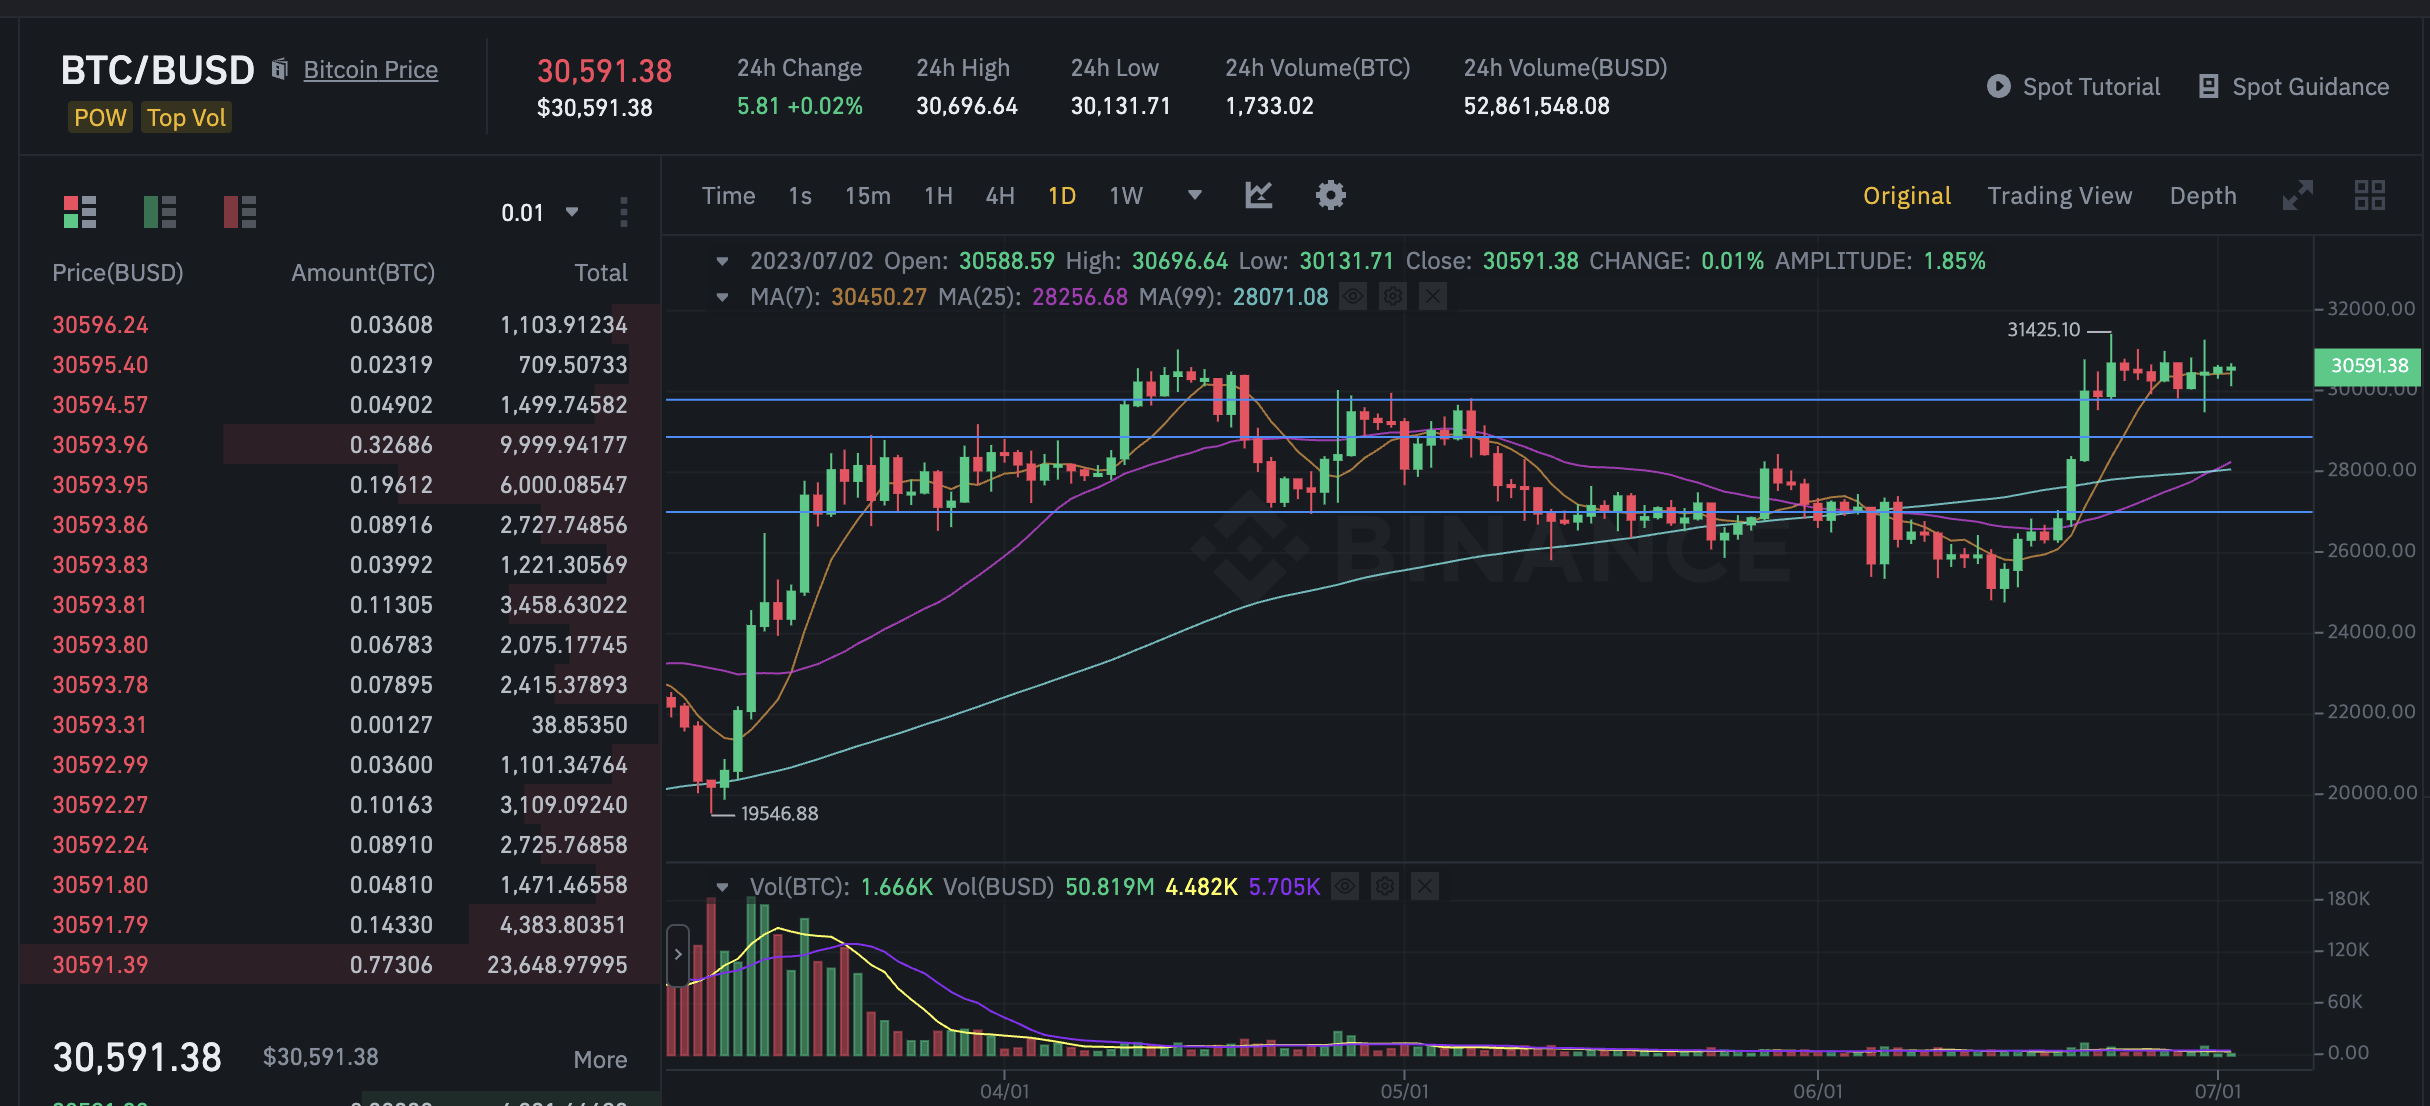The width and height of the screenshot is (2430, 1106).
Task: Open the Bitcoin Price link
Action: pyautogui.click(x=370, y=70)
